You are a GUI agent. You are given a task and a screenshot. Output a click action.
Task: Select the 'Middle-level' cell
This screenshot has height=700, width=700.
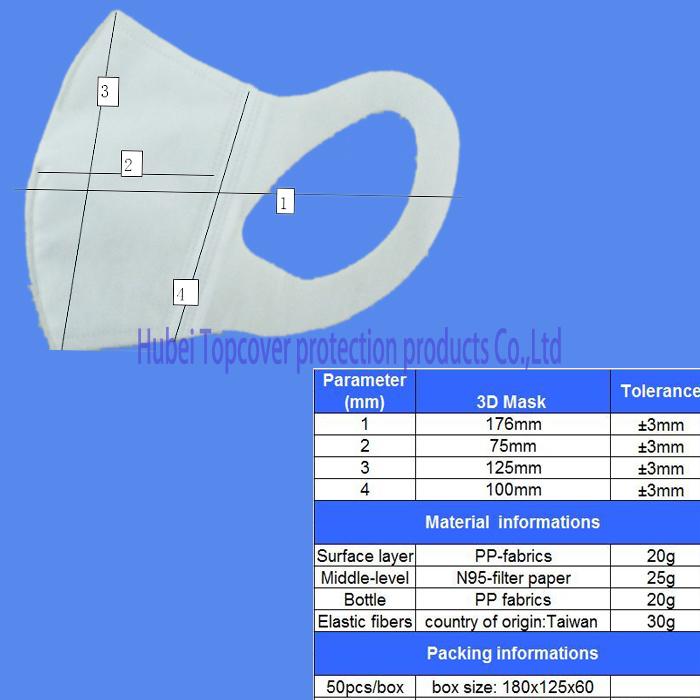coord(365,577)
